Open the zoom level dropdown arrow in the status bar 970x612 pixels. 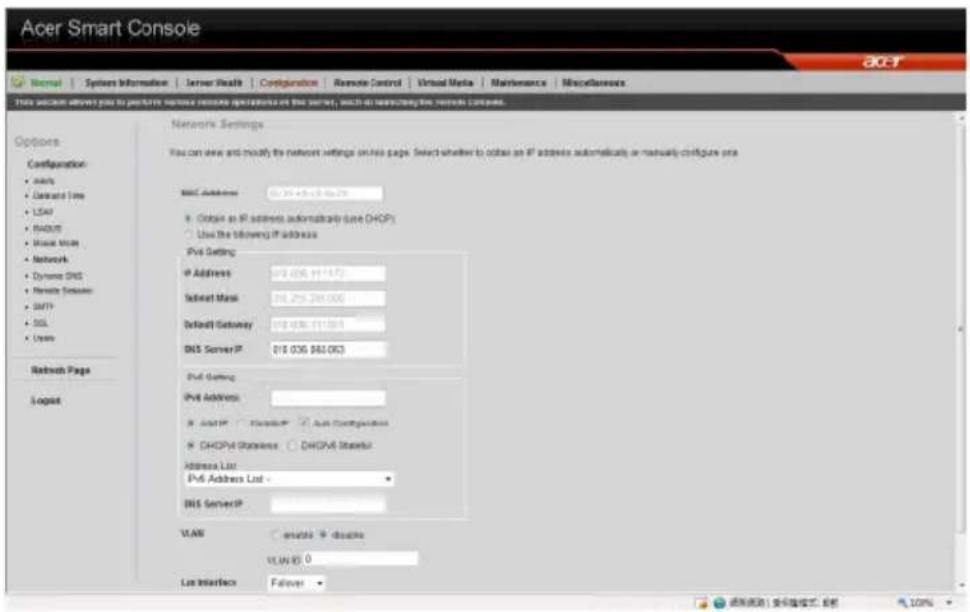(x=949, y=603)
